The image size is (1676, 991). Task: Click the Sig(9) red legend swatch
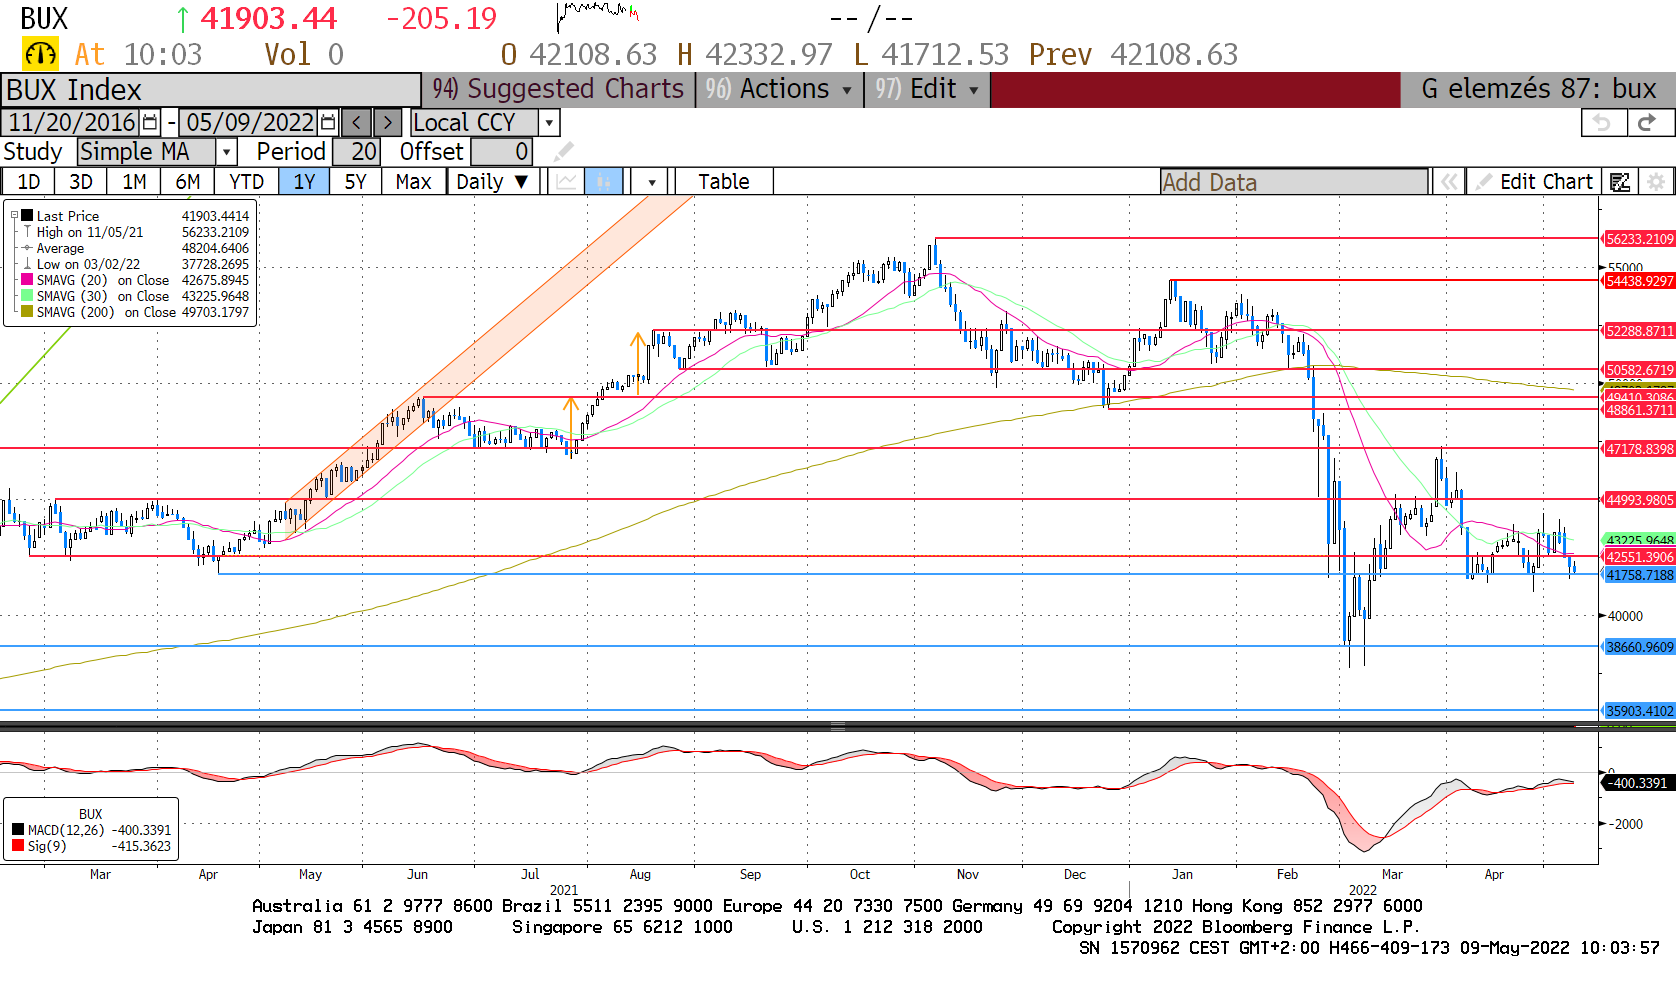click(x=18, y=846)
